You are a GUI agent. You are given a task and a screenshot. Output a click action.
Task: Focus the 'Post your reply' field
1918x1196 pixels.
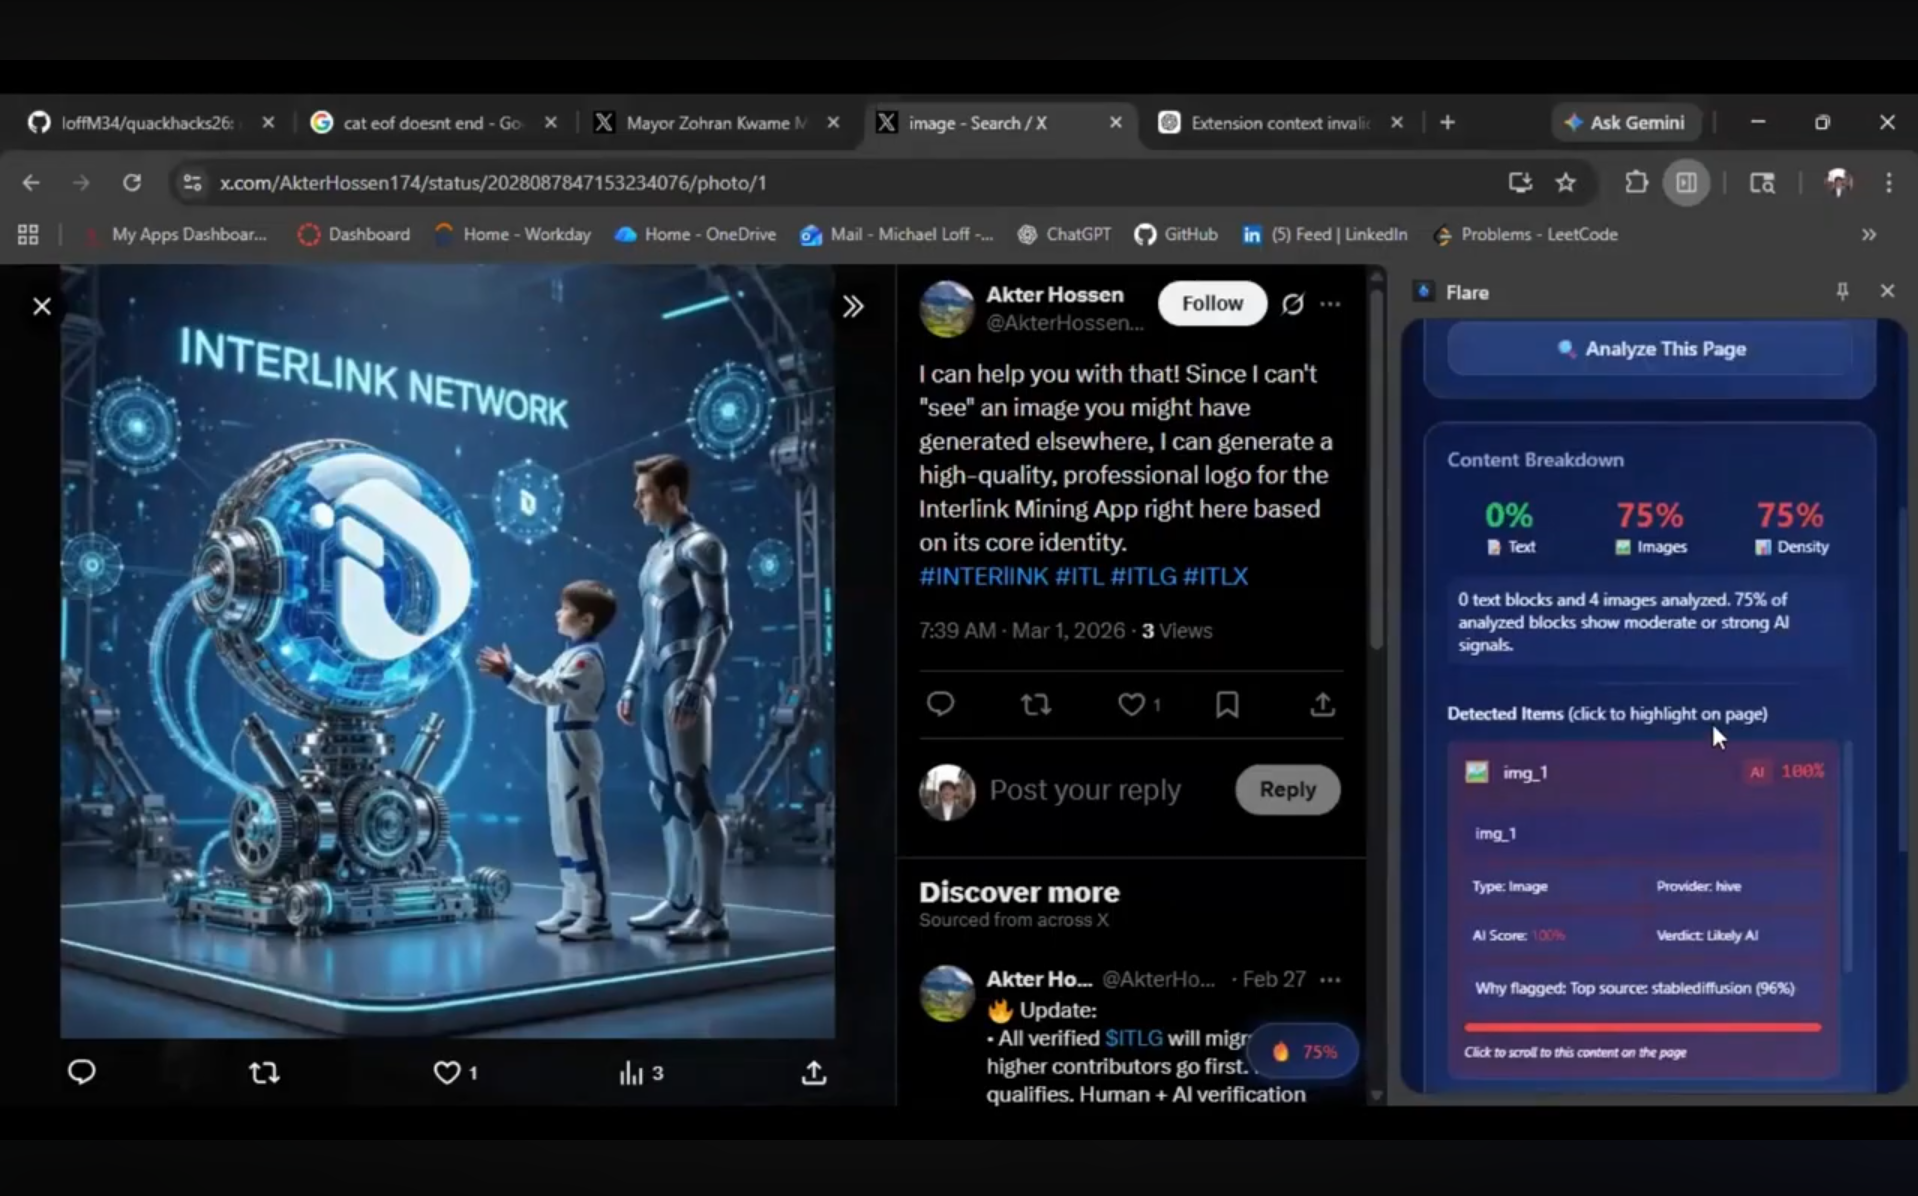(x=1085, y=790)
